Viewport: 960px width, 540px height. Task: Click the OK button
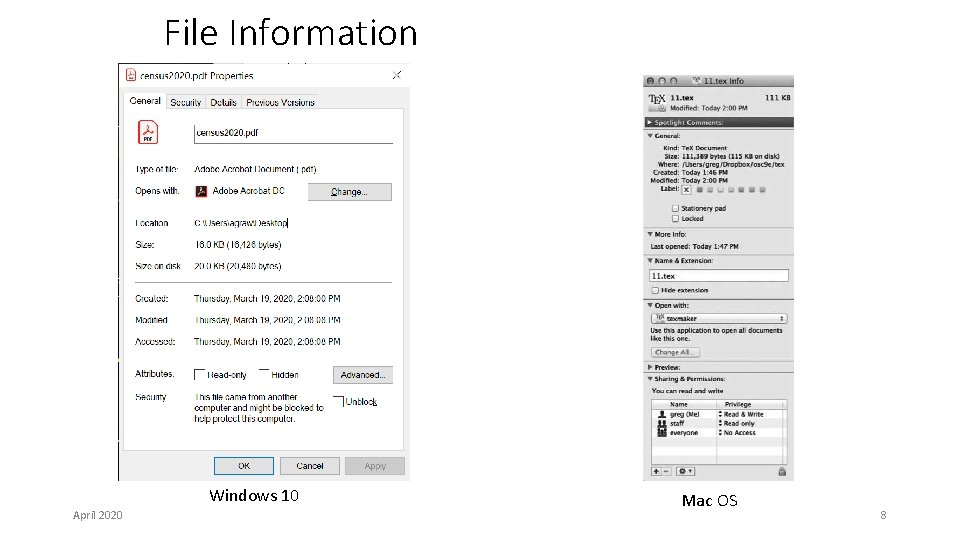pyautogui.click(x=244, y=466)
